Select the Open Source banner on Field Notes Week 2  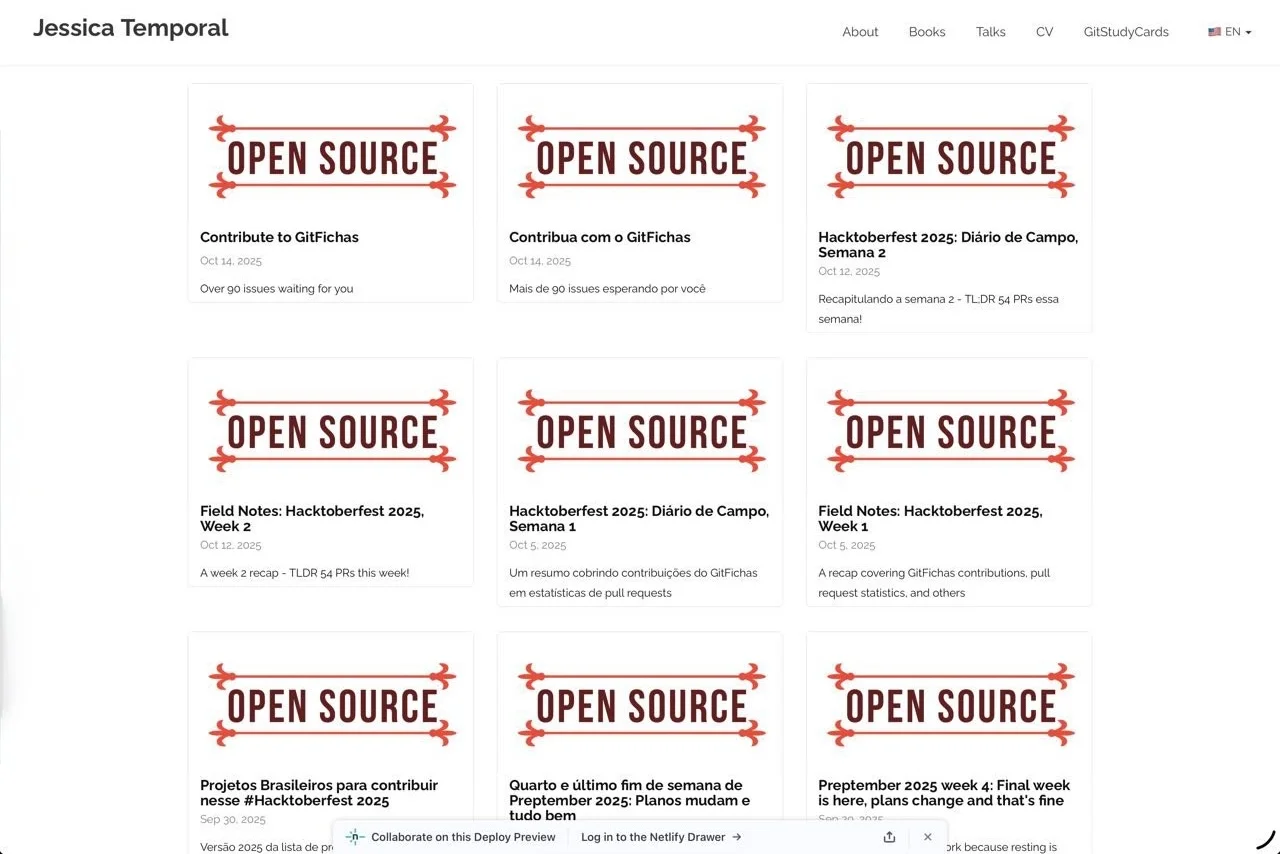point(330,430)
